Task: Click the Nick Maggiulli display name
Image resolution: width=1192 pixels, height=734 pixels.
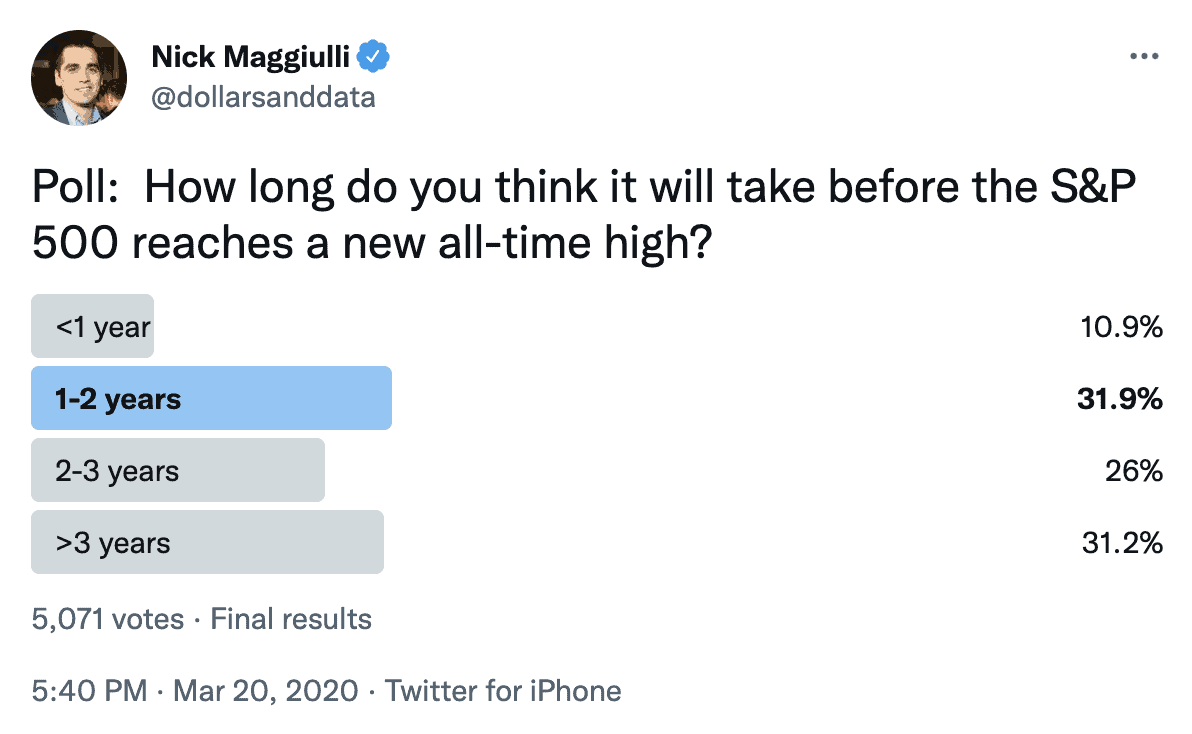Action: tap(250, 57)
